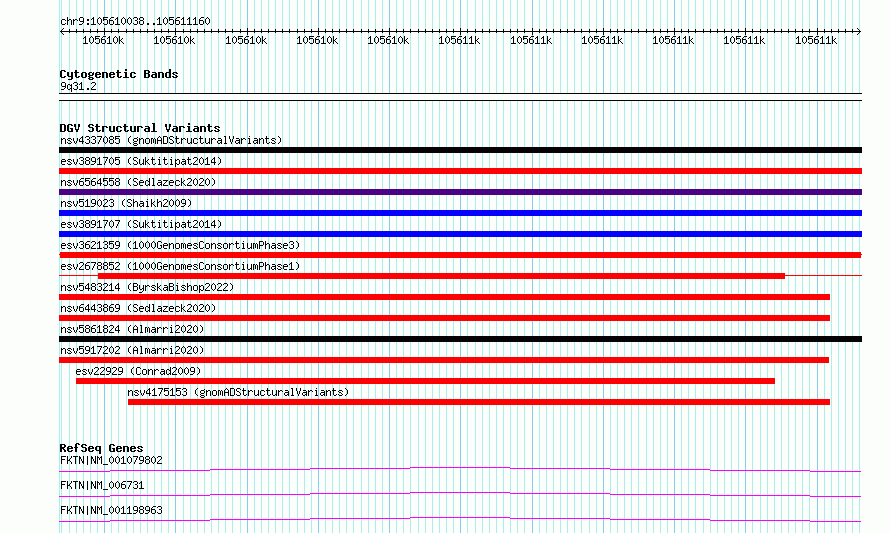Click the red bar under esv22929

pos(425,381)
